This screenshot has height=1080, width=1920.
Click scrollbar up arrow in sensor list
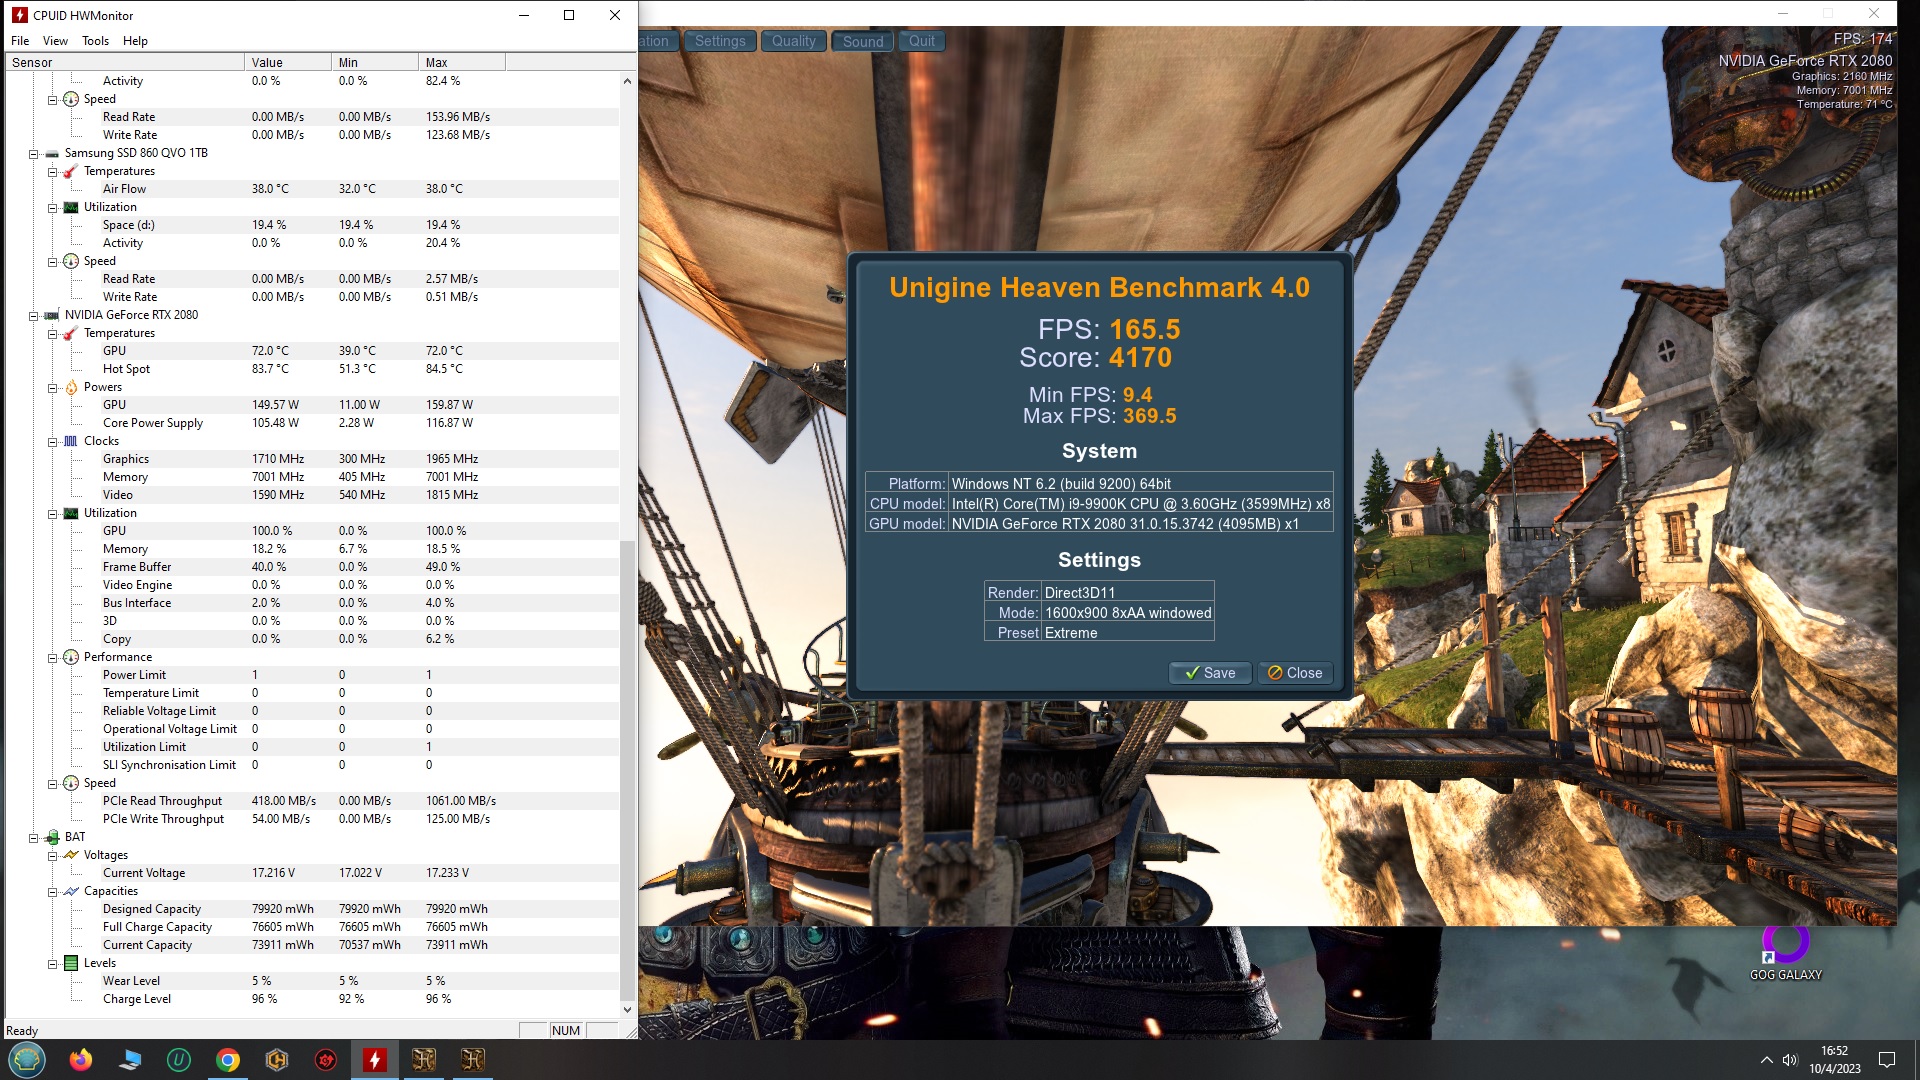(627, 81)
